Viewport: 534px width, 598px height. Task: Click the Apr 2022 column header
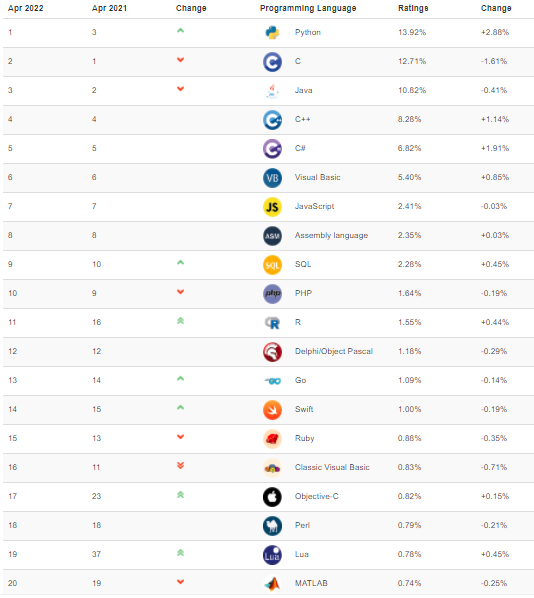(x=26, y=8)
